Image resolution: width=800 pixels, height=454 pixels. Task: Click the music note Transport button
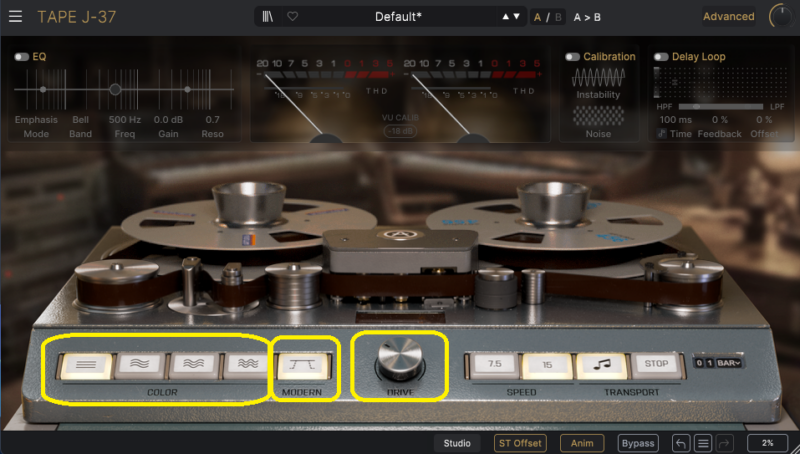coord(601,364)
